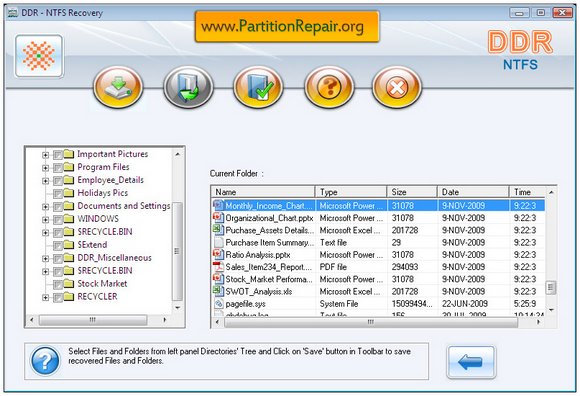Screen dimensions: 580x396
Task: Click the Sales_Item234_Report PDF icon
Action: click(219, 266)
